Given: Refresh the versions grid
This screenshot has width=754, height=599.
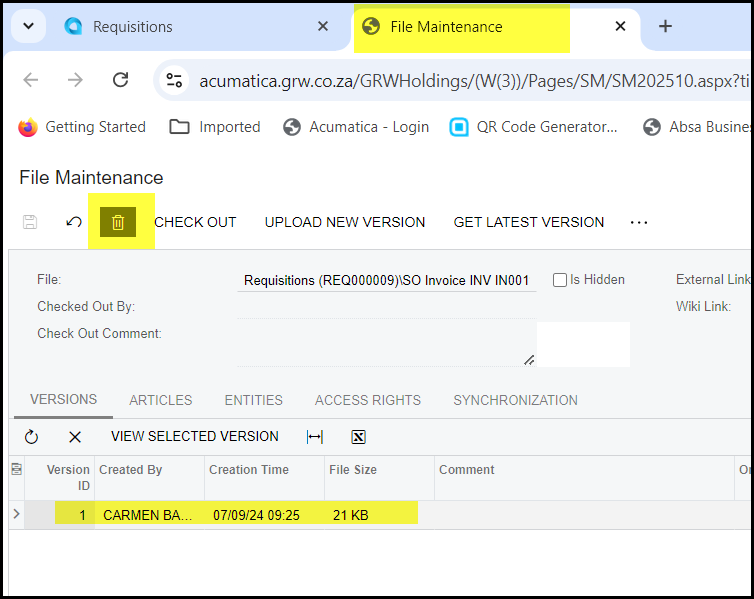Looking at the screenshot, I should pyautogui.click(x=31, y=437).
